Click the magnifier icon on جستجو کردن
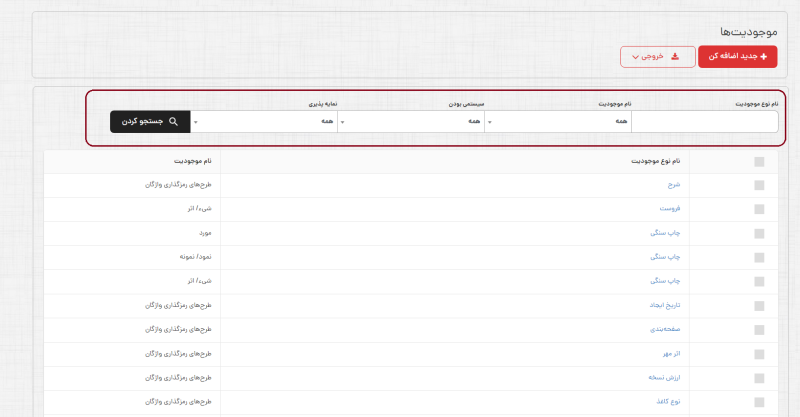The height and width of the screenshot is (417, 800). tap(173, 121)
